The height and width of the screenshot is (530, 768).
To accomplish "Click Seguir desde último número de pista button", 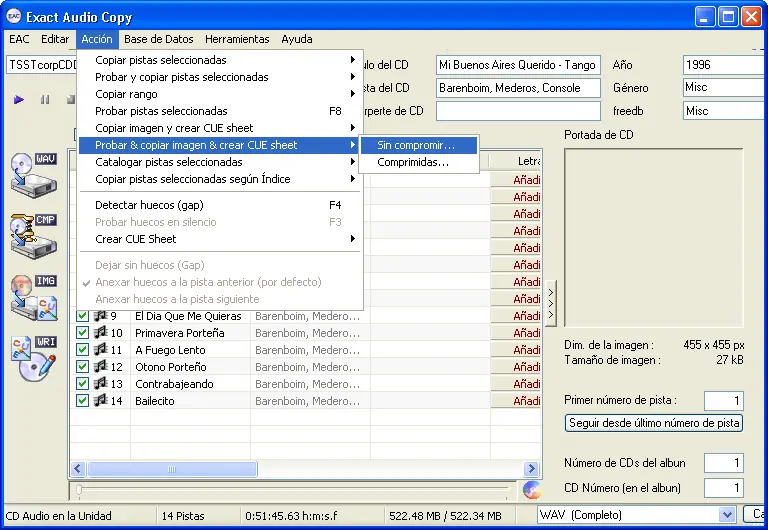I will point(654,423).
